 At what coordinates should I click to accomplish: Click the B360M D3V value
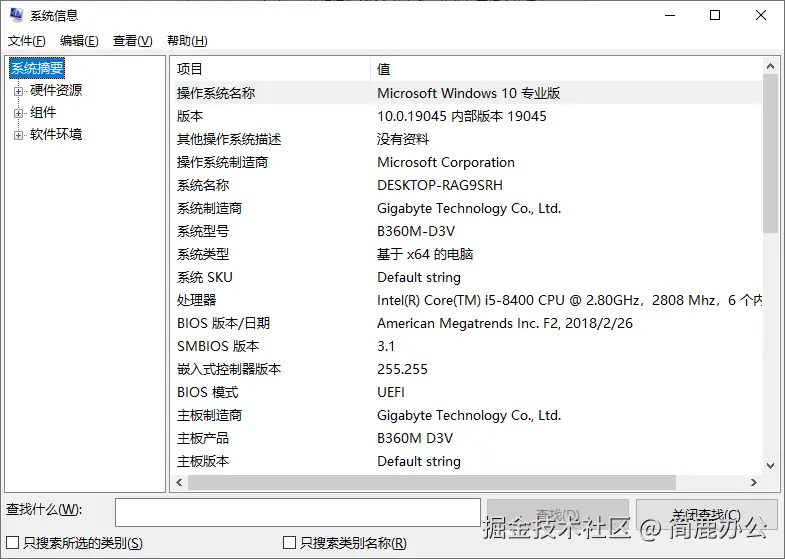coord(415,438)
